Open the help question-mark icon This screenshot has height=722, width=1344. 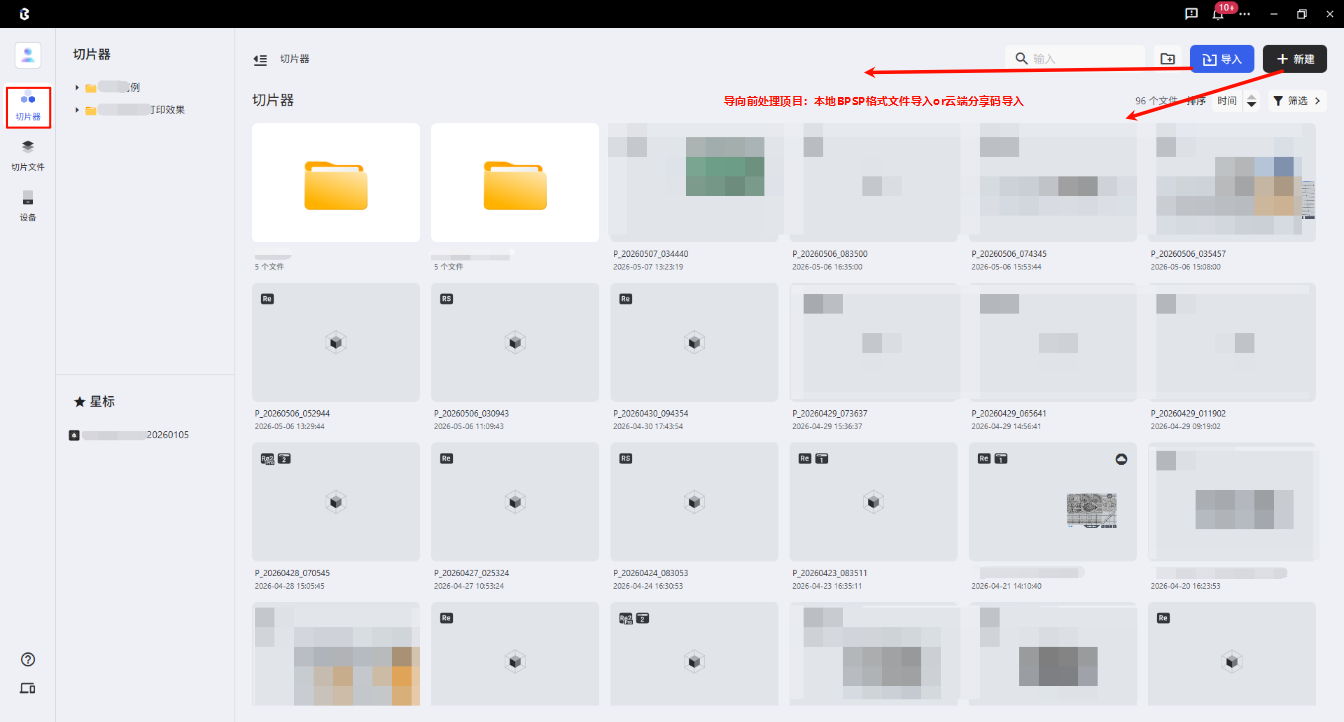(x=28, y=660)
